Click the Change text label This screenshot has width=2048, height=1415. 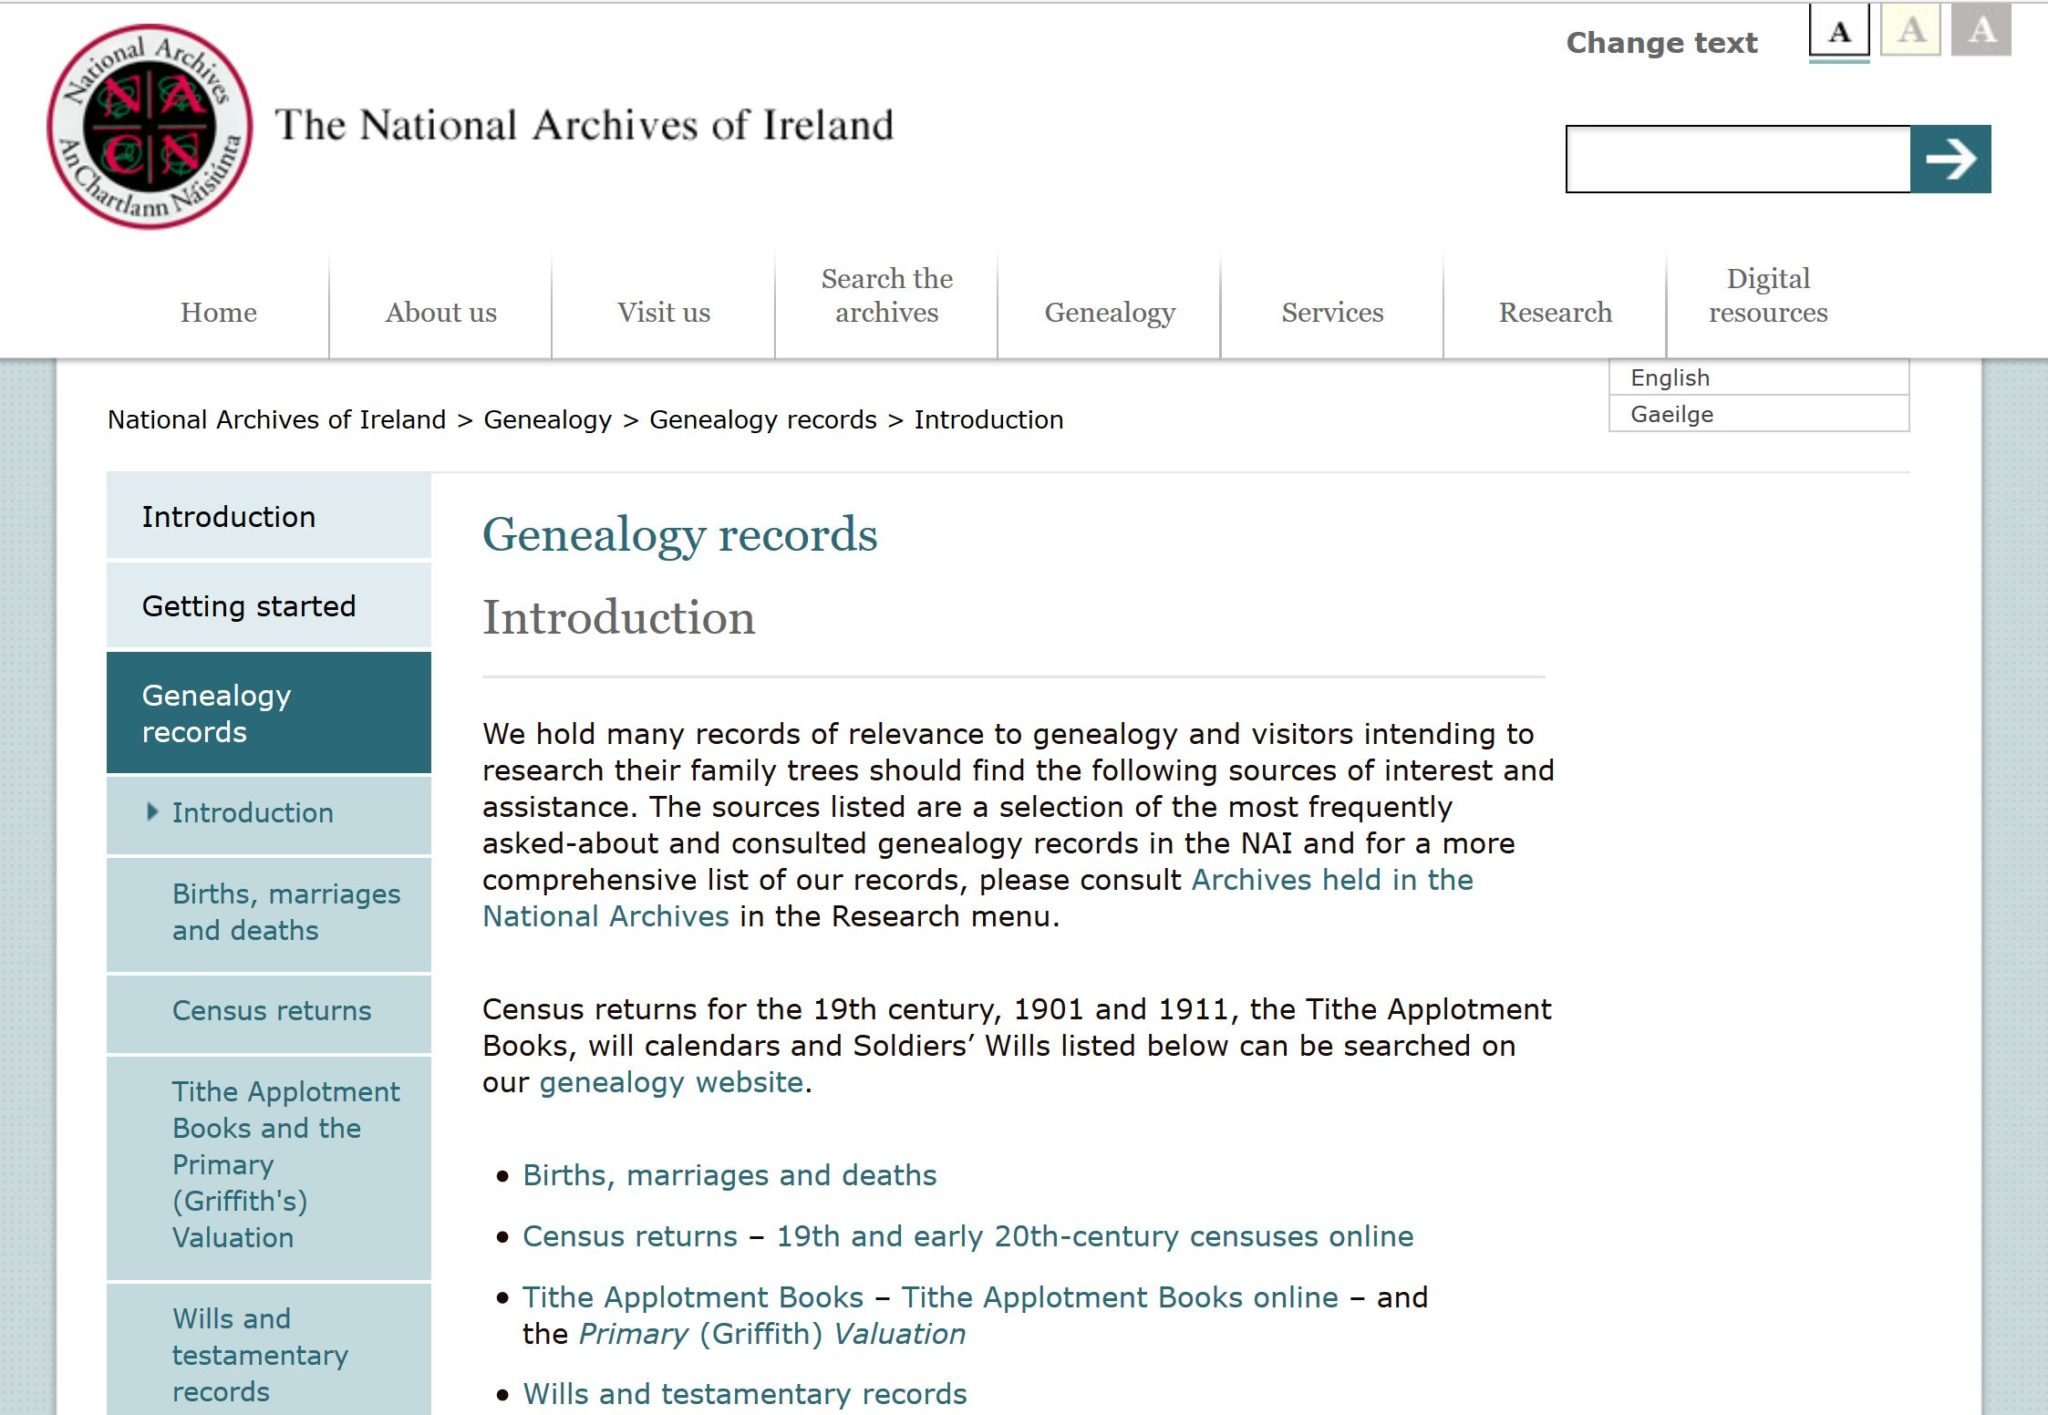tap(1662, 43)
